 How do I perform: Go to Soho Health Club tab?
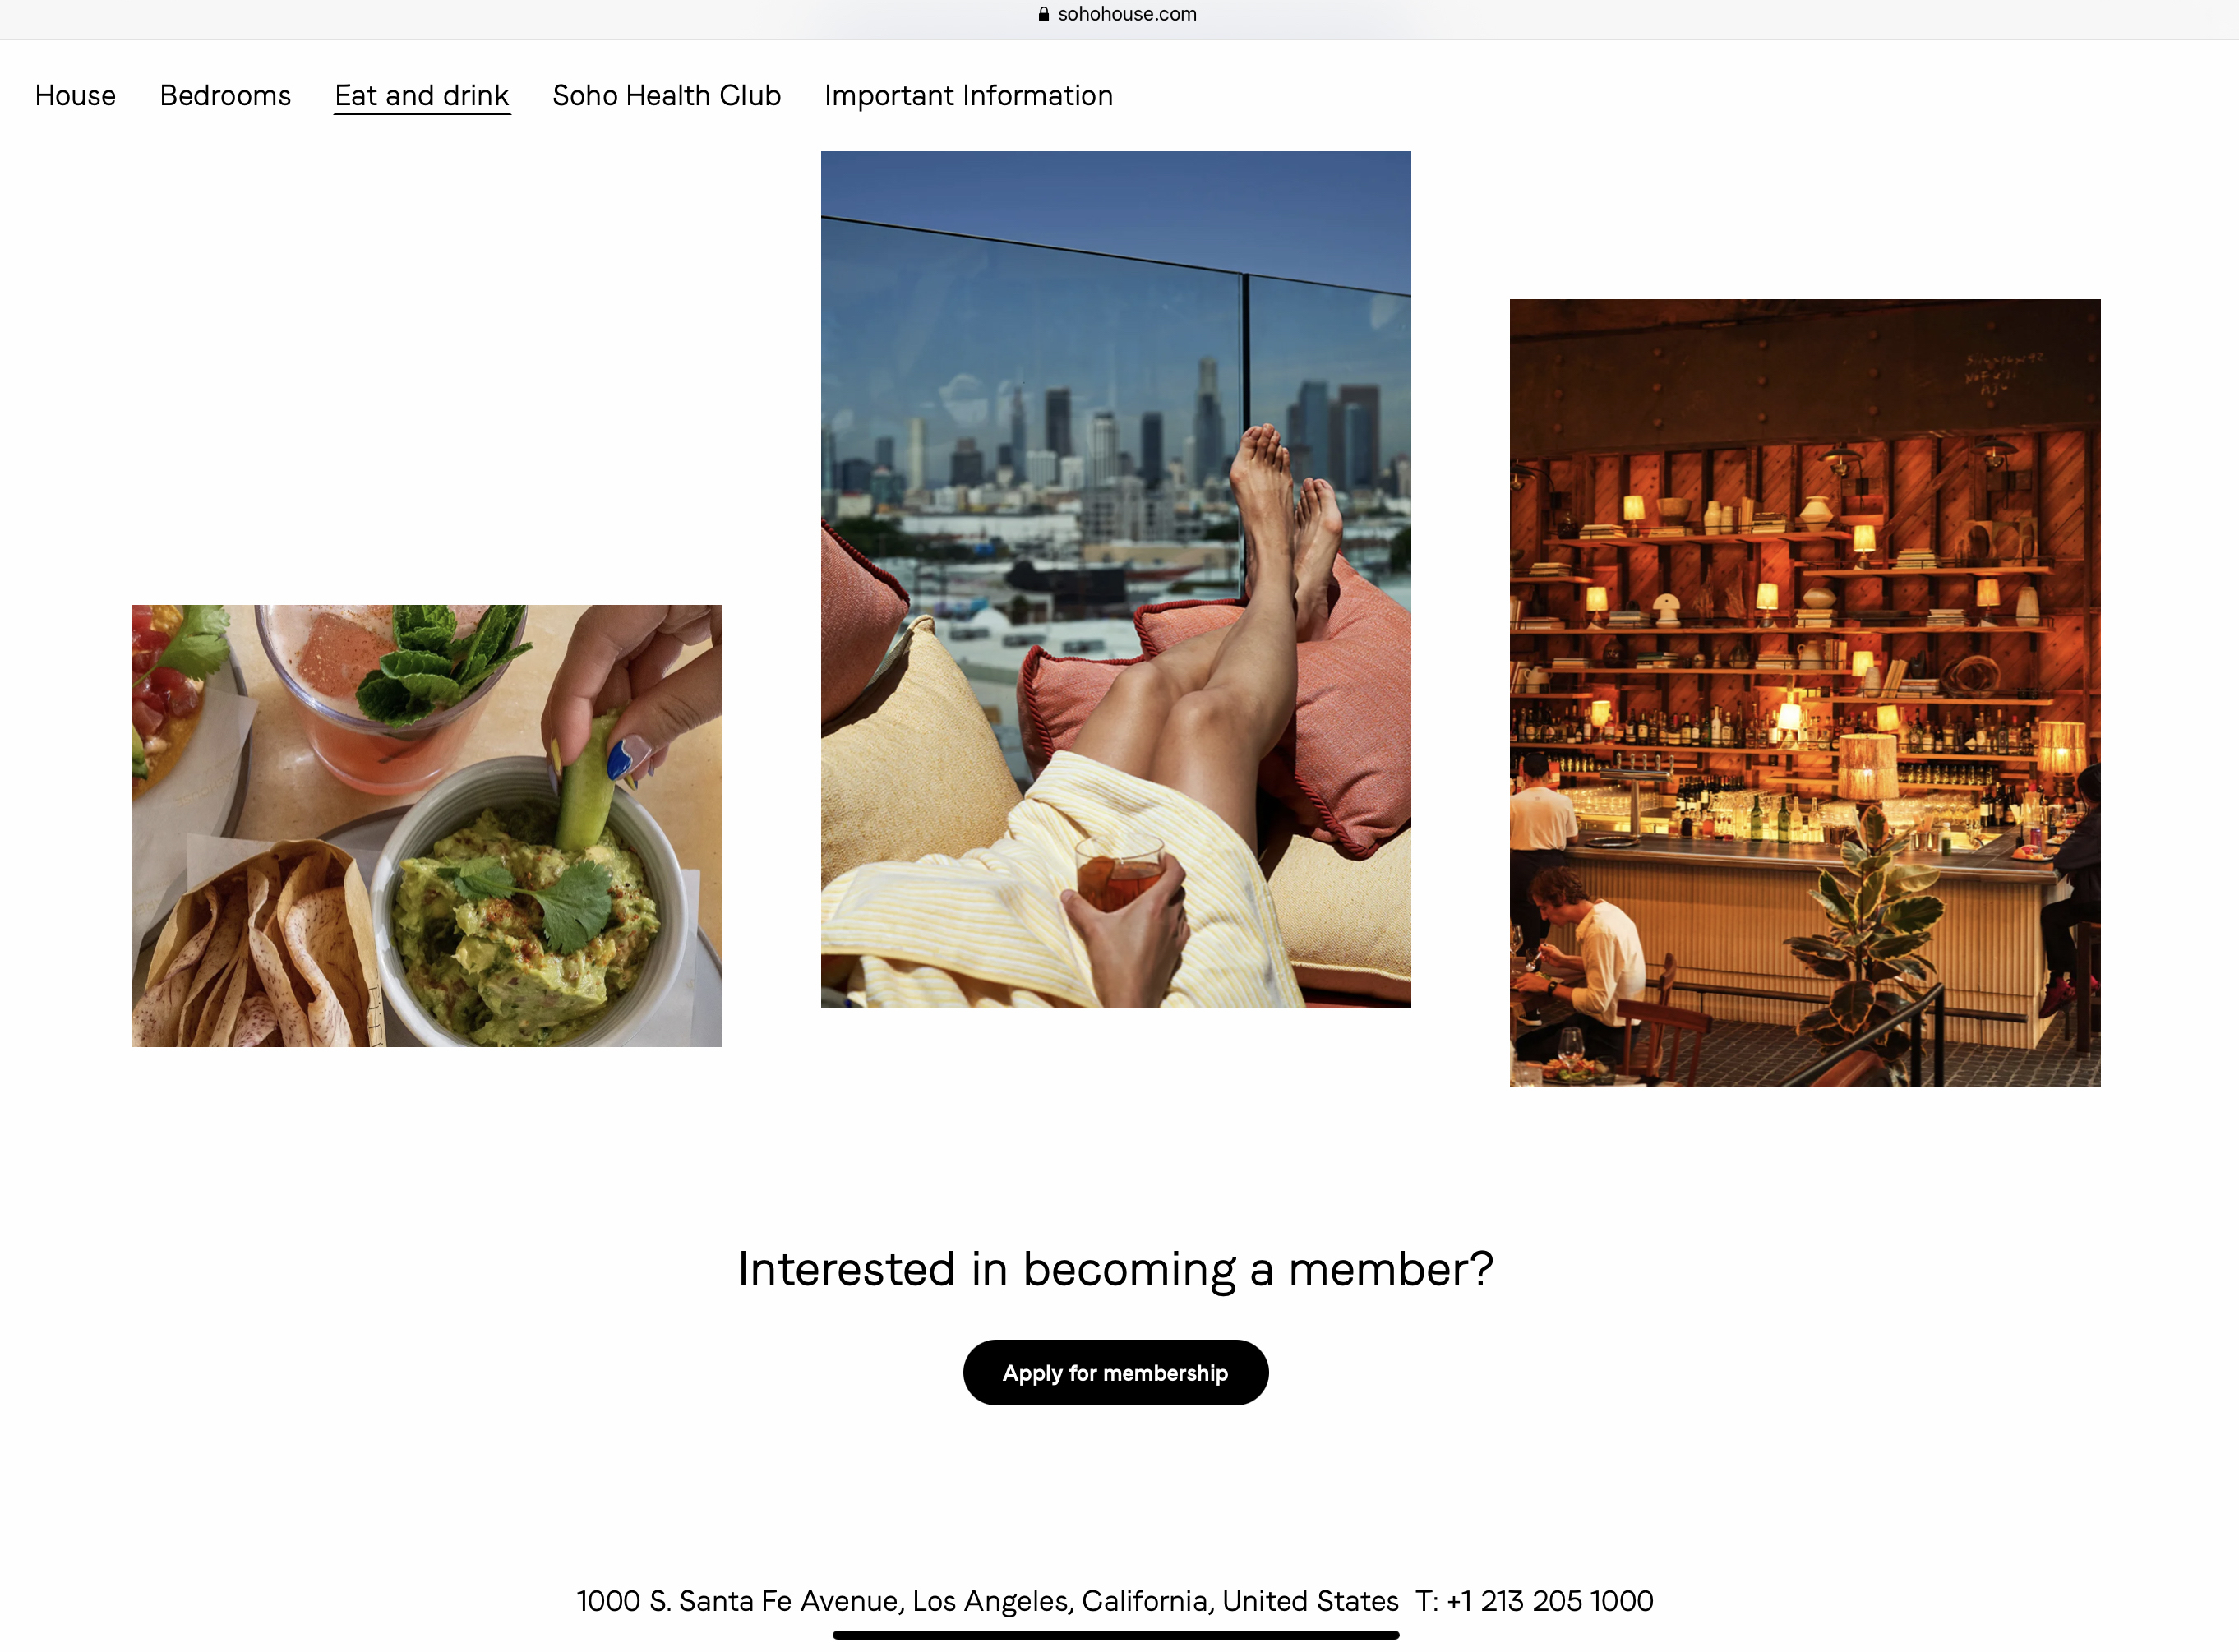coord(667,95)
